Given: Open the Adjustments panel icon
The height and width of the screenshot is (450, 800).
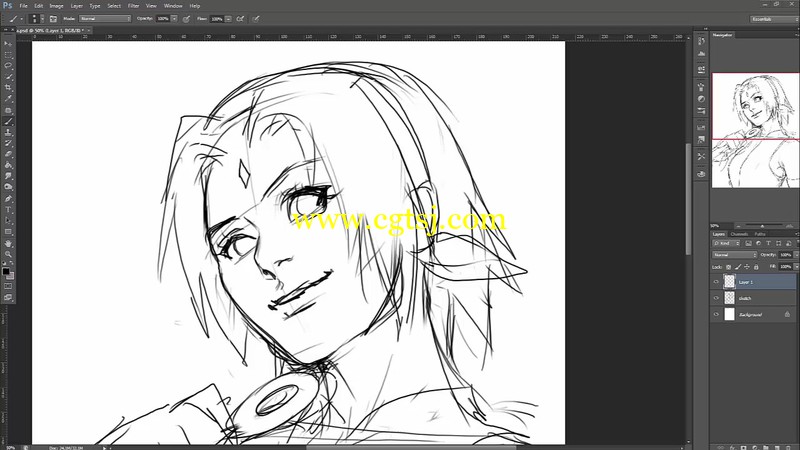Looking at the screenshot, I should click(x=701, y=98).
